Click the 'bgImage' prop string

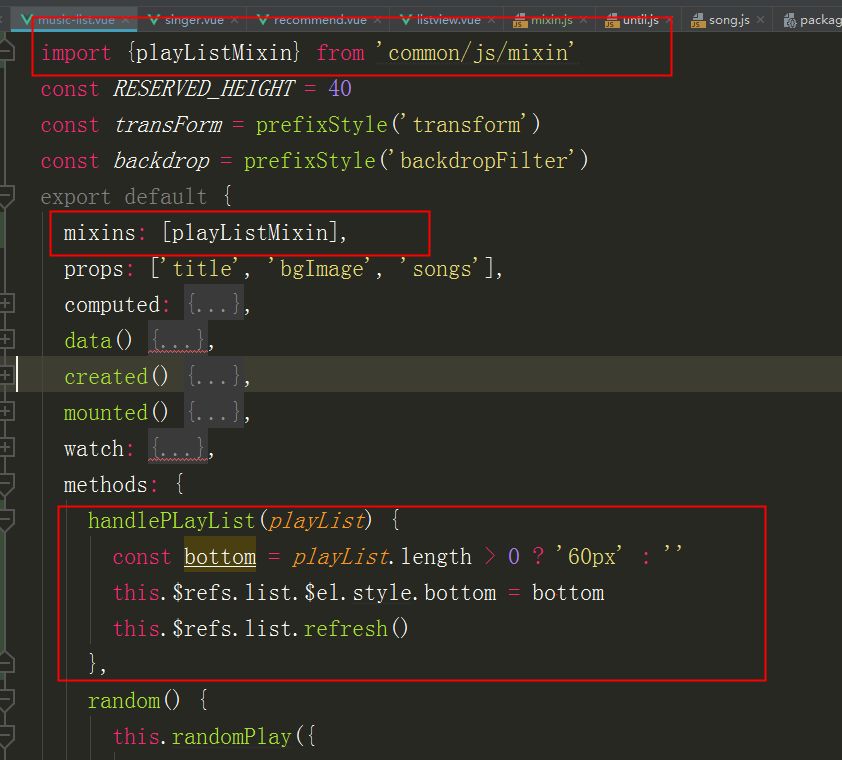[x=319, y=269]
